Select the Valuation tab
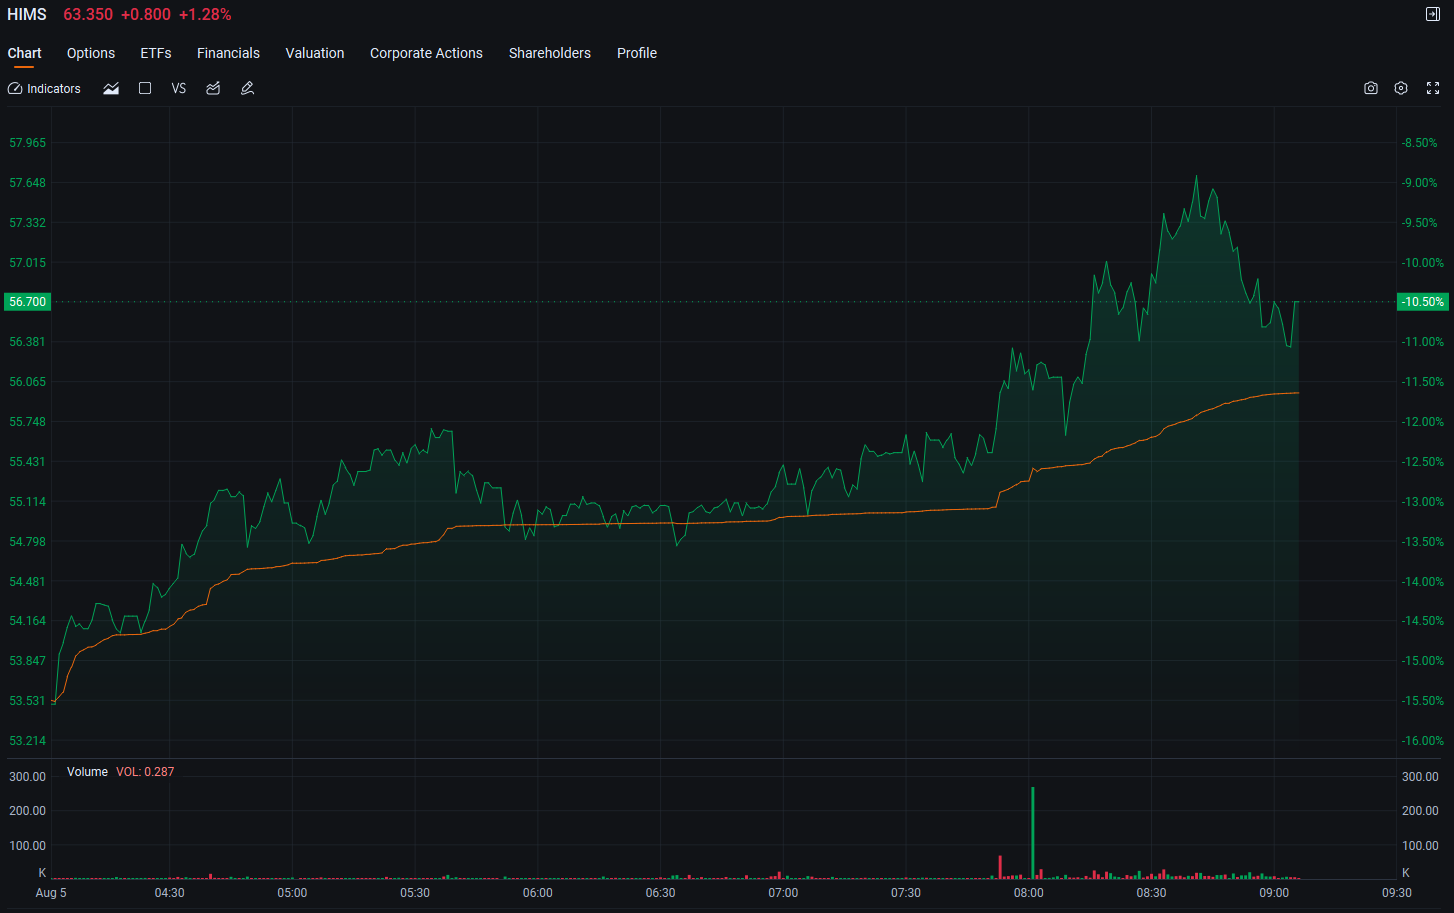Viewport: 1454px width, 913px height. pos(315,53)
